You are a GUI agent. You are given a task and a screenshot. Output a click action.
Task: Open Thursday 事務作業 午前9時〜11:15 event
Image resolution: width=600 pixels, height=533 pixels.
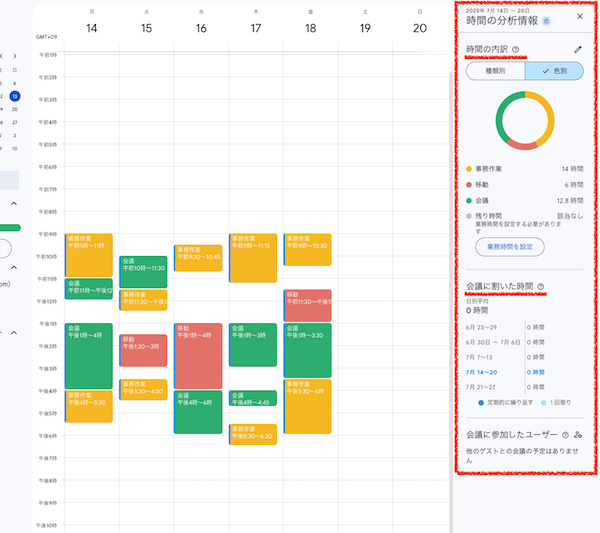coord(253,258)
